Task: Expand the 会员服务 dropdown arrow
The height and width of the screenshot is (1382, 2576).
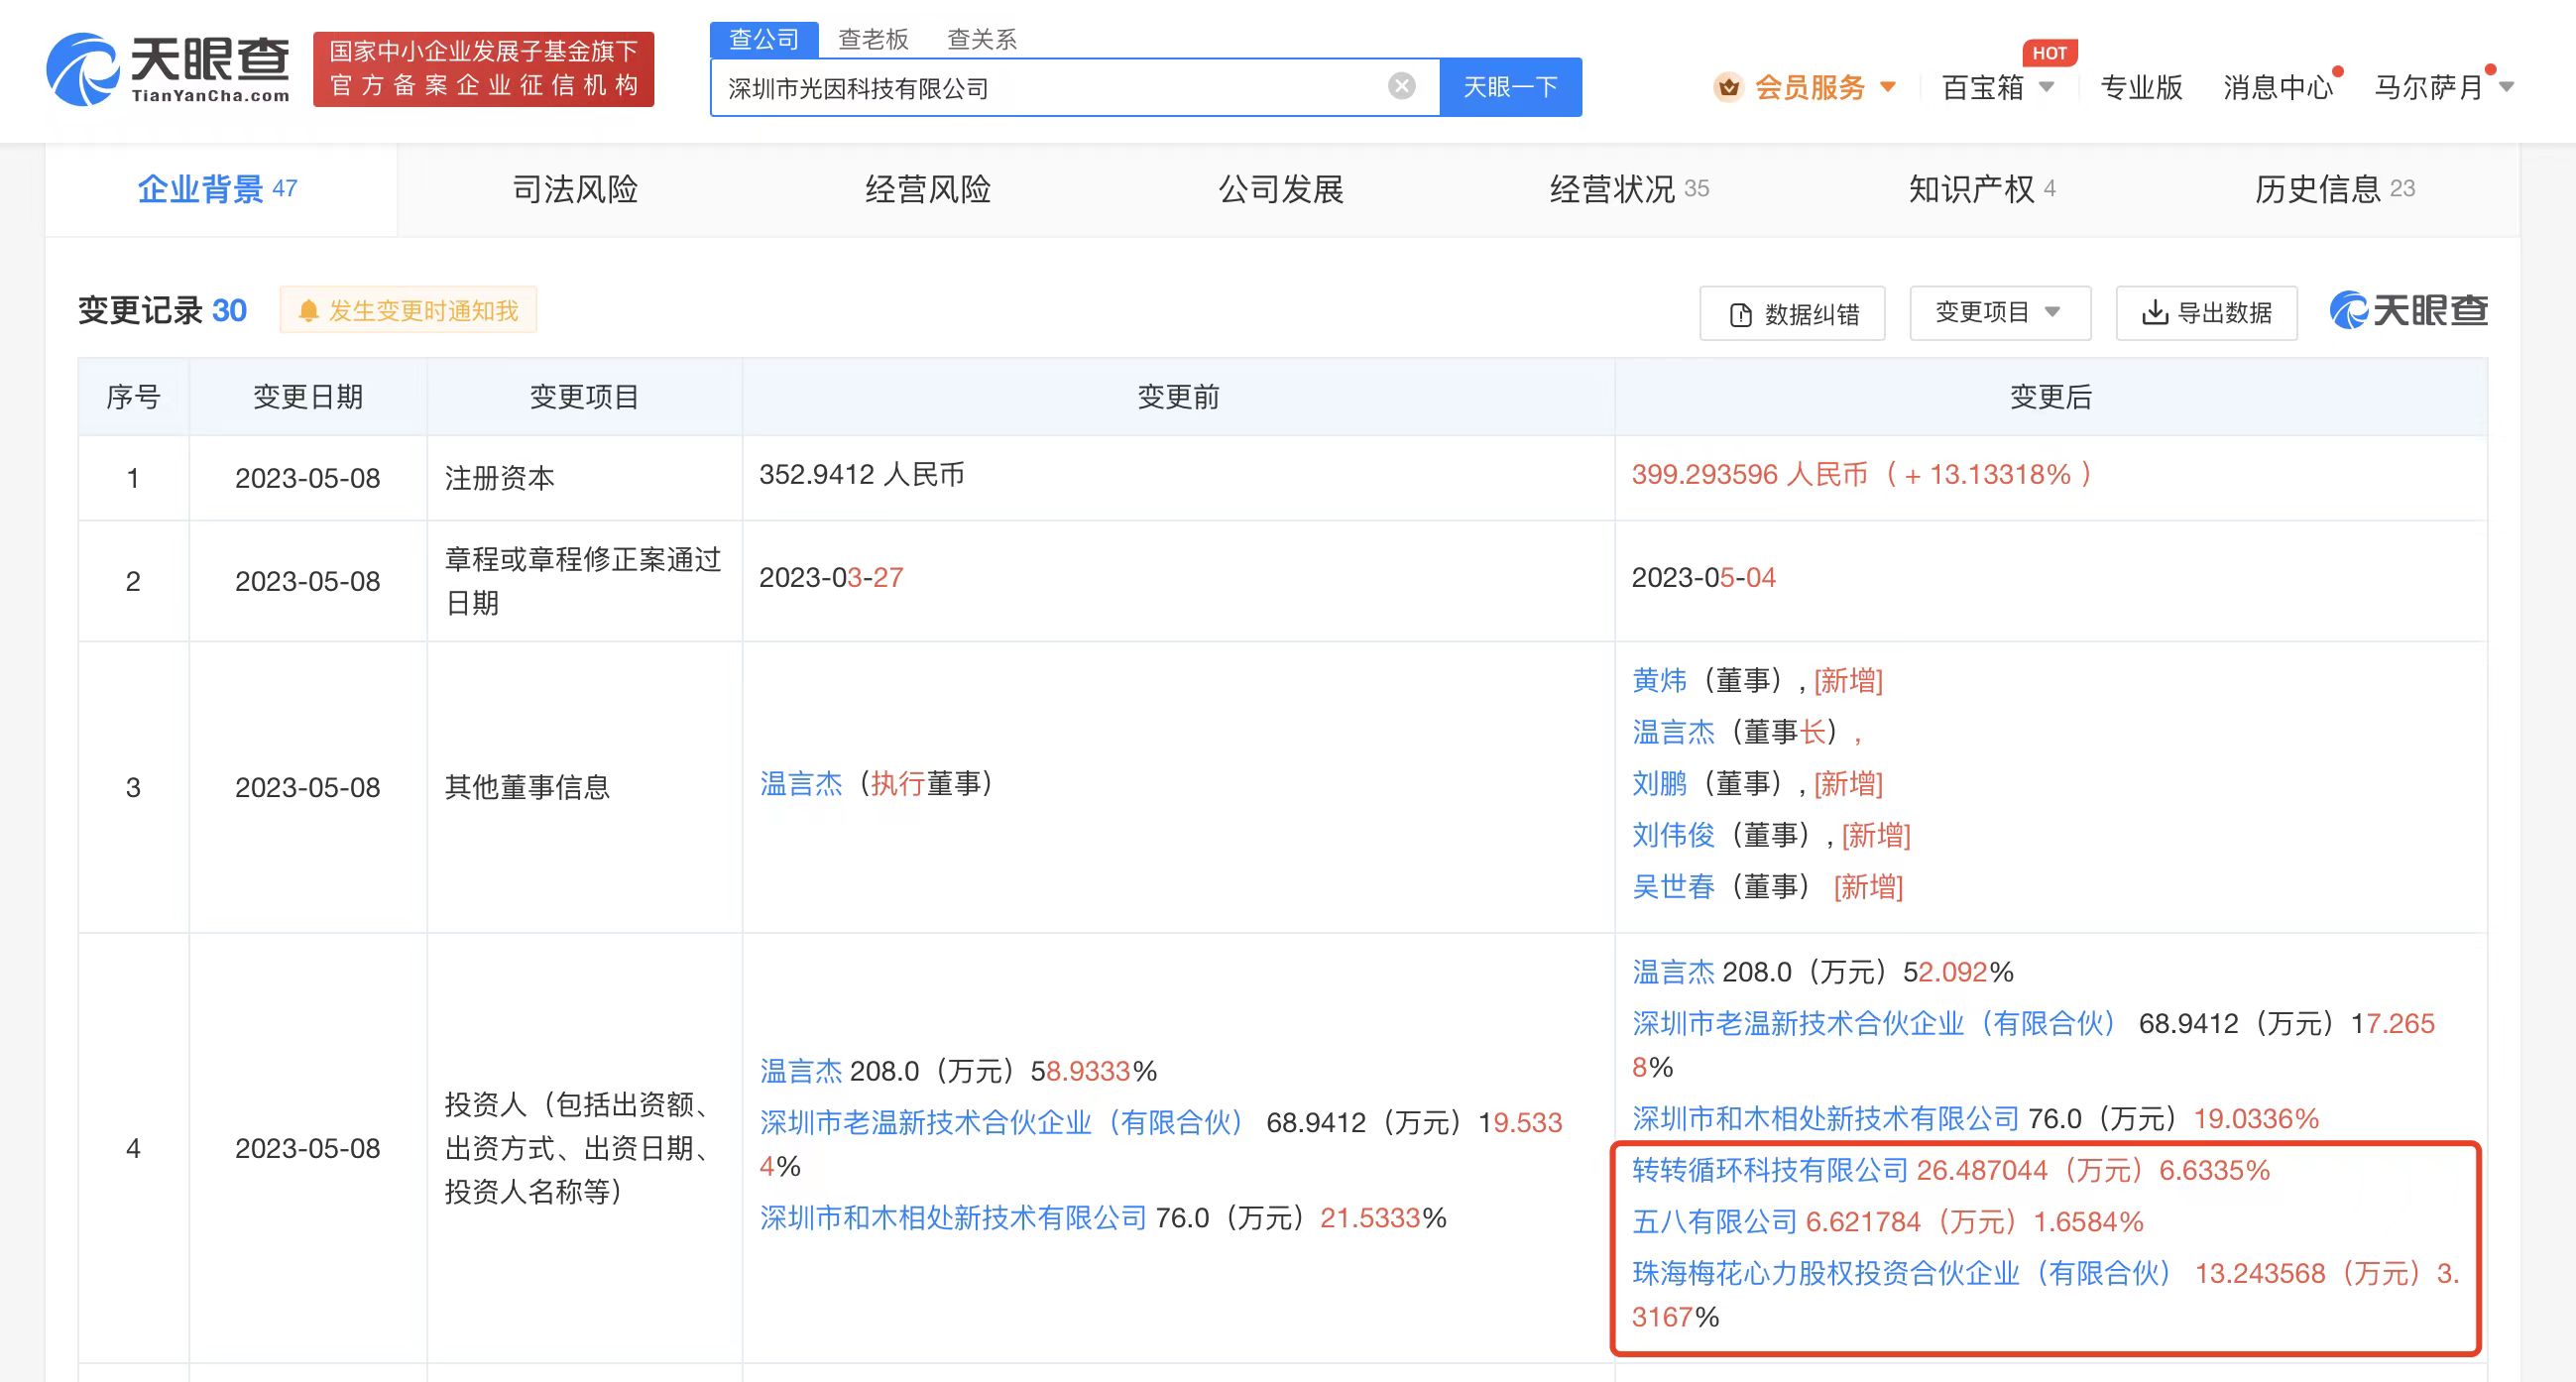Action: 1888,87
